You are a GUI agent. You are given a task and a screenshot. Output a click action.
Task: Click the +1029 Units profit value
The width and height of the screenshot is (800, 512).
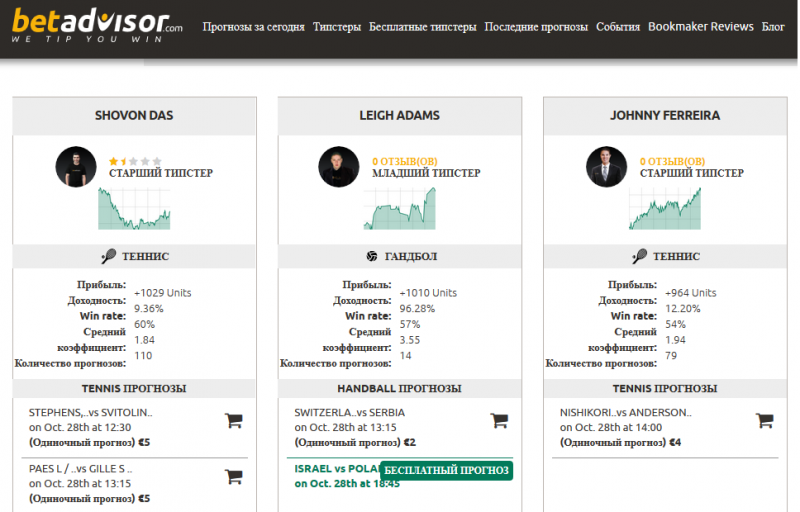click(x=163, y=293)
